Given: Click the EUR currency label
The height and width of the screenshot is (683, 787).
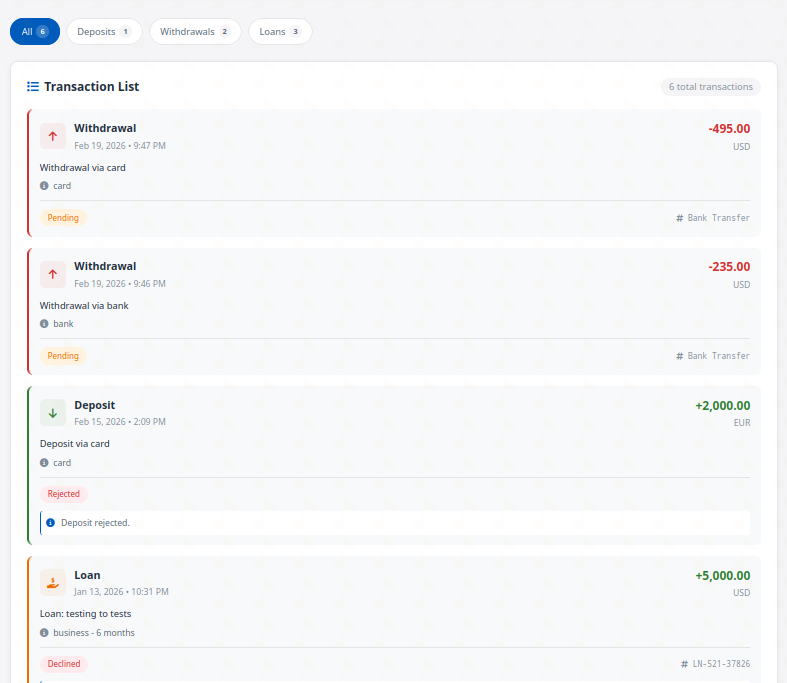Looking at the screenshot, I should 742,423.
